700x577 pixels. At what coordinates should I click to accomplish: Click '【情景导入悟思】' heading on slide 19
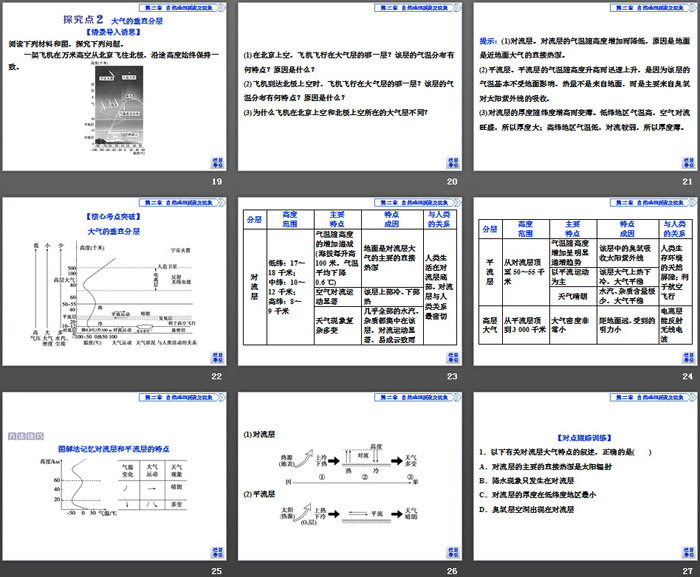tap(113, 32)
